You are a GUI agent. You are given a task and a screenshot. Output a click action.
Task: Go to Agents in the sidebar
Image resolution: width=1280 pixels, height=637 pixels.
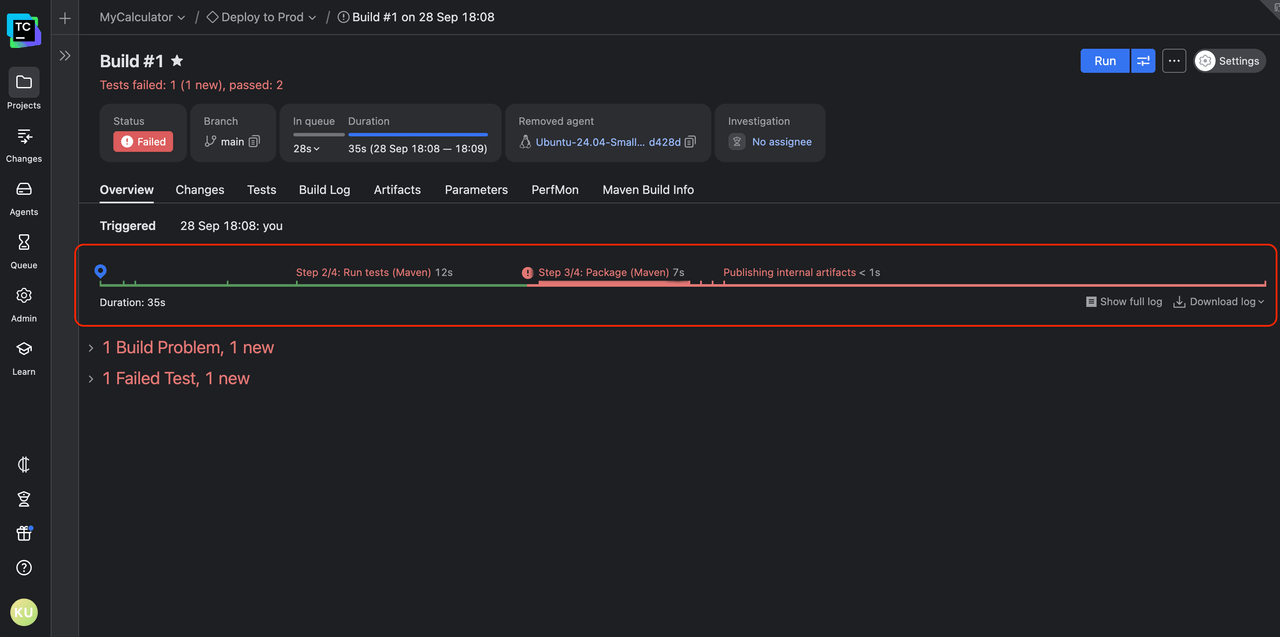pyautogui.click(x=24, y=190)
